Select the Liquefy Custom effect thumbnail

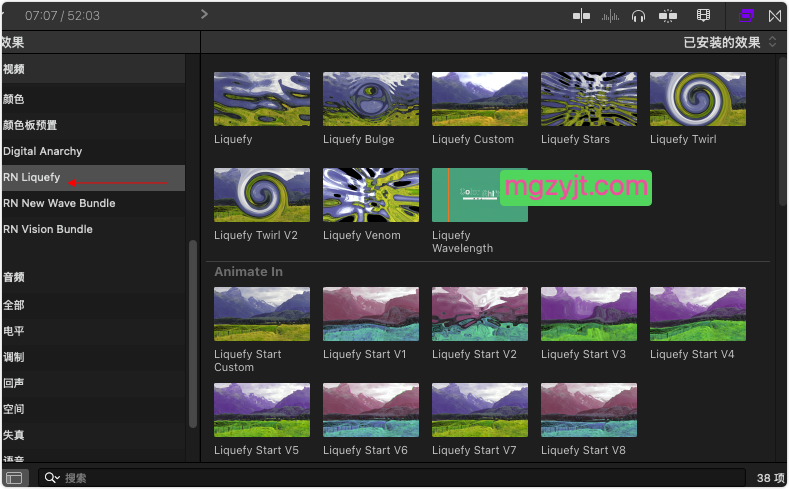click(480, 99)
